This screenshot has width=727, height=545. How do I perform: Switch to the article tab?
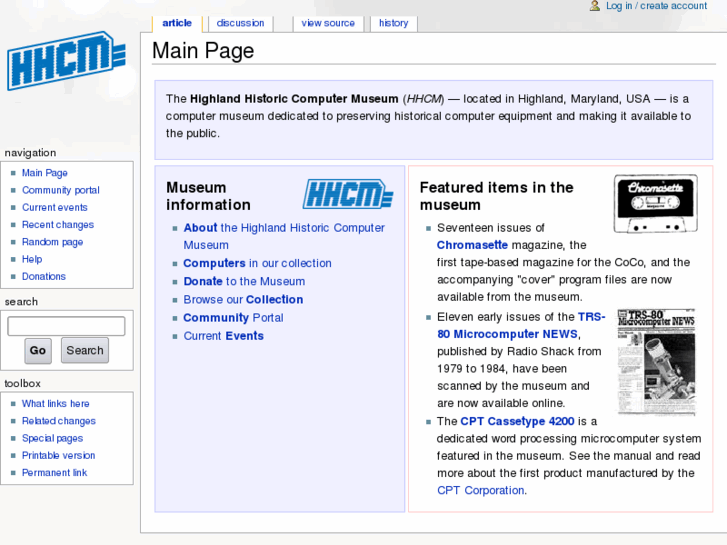tap(177, 23)
